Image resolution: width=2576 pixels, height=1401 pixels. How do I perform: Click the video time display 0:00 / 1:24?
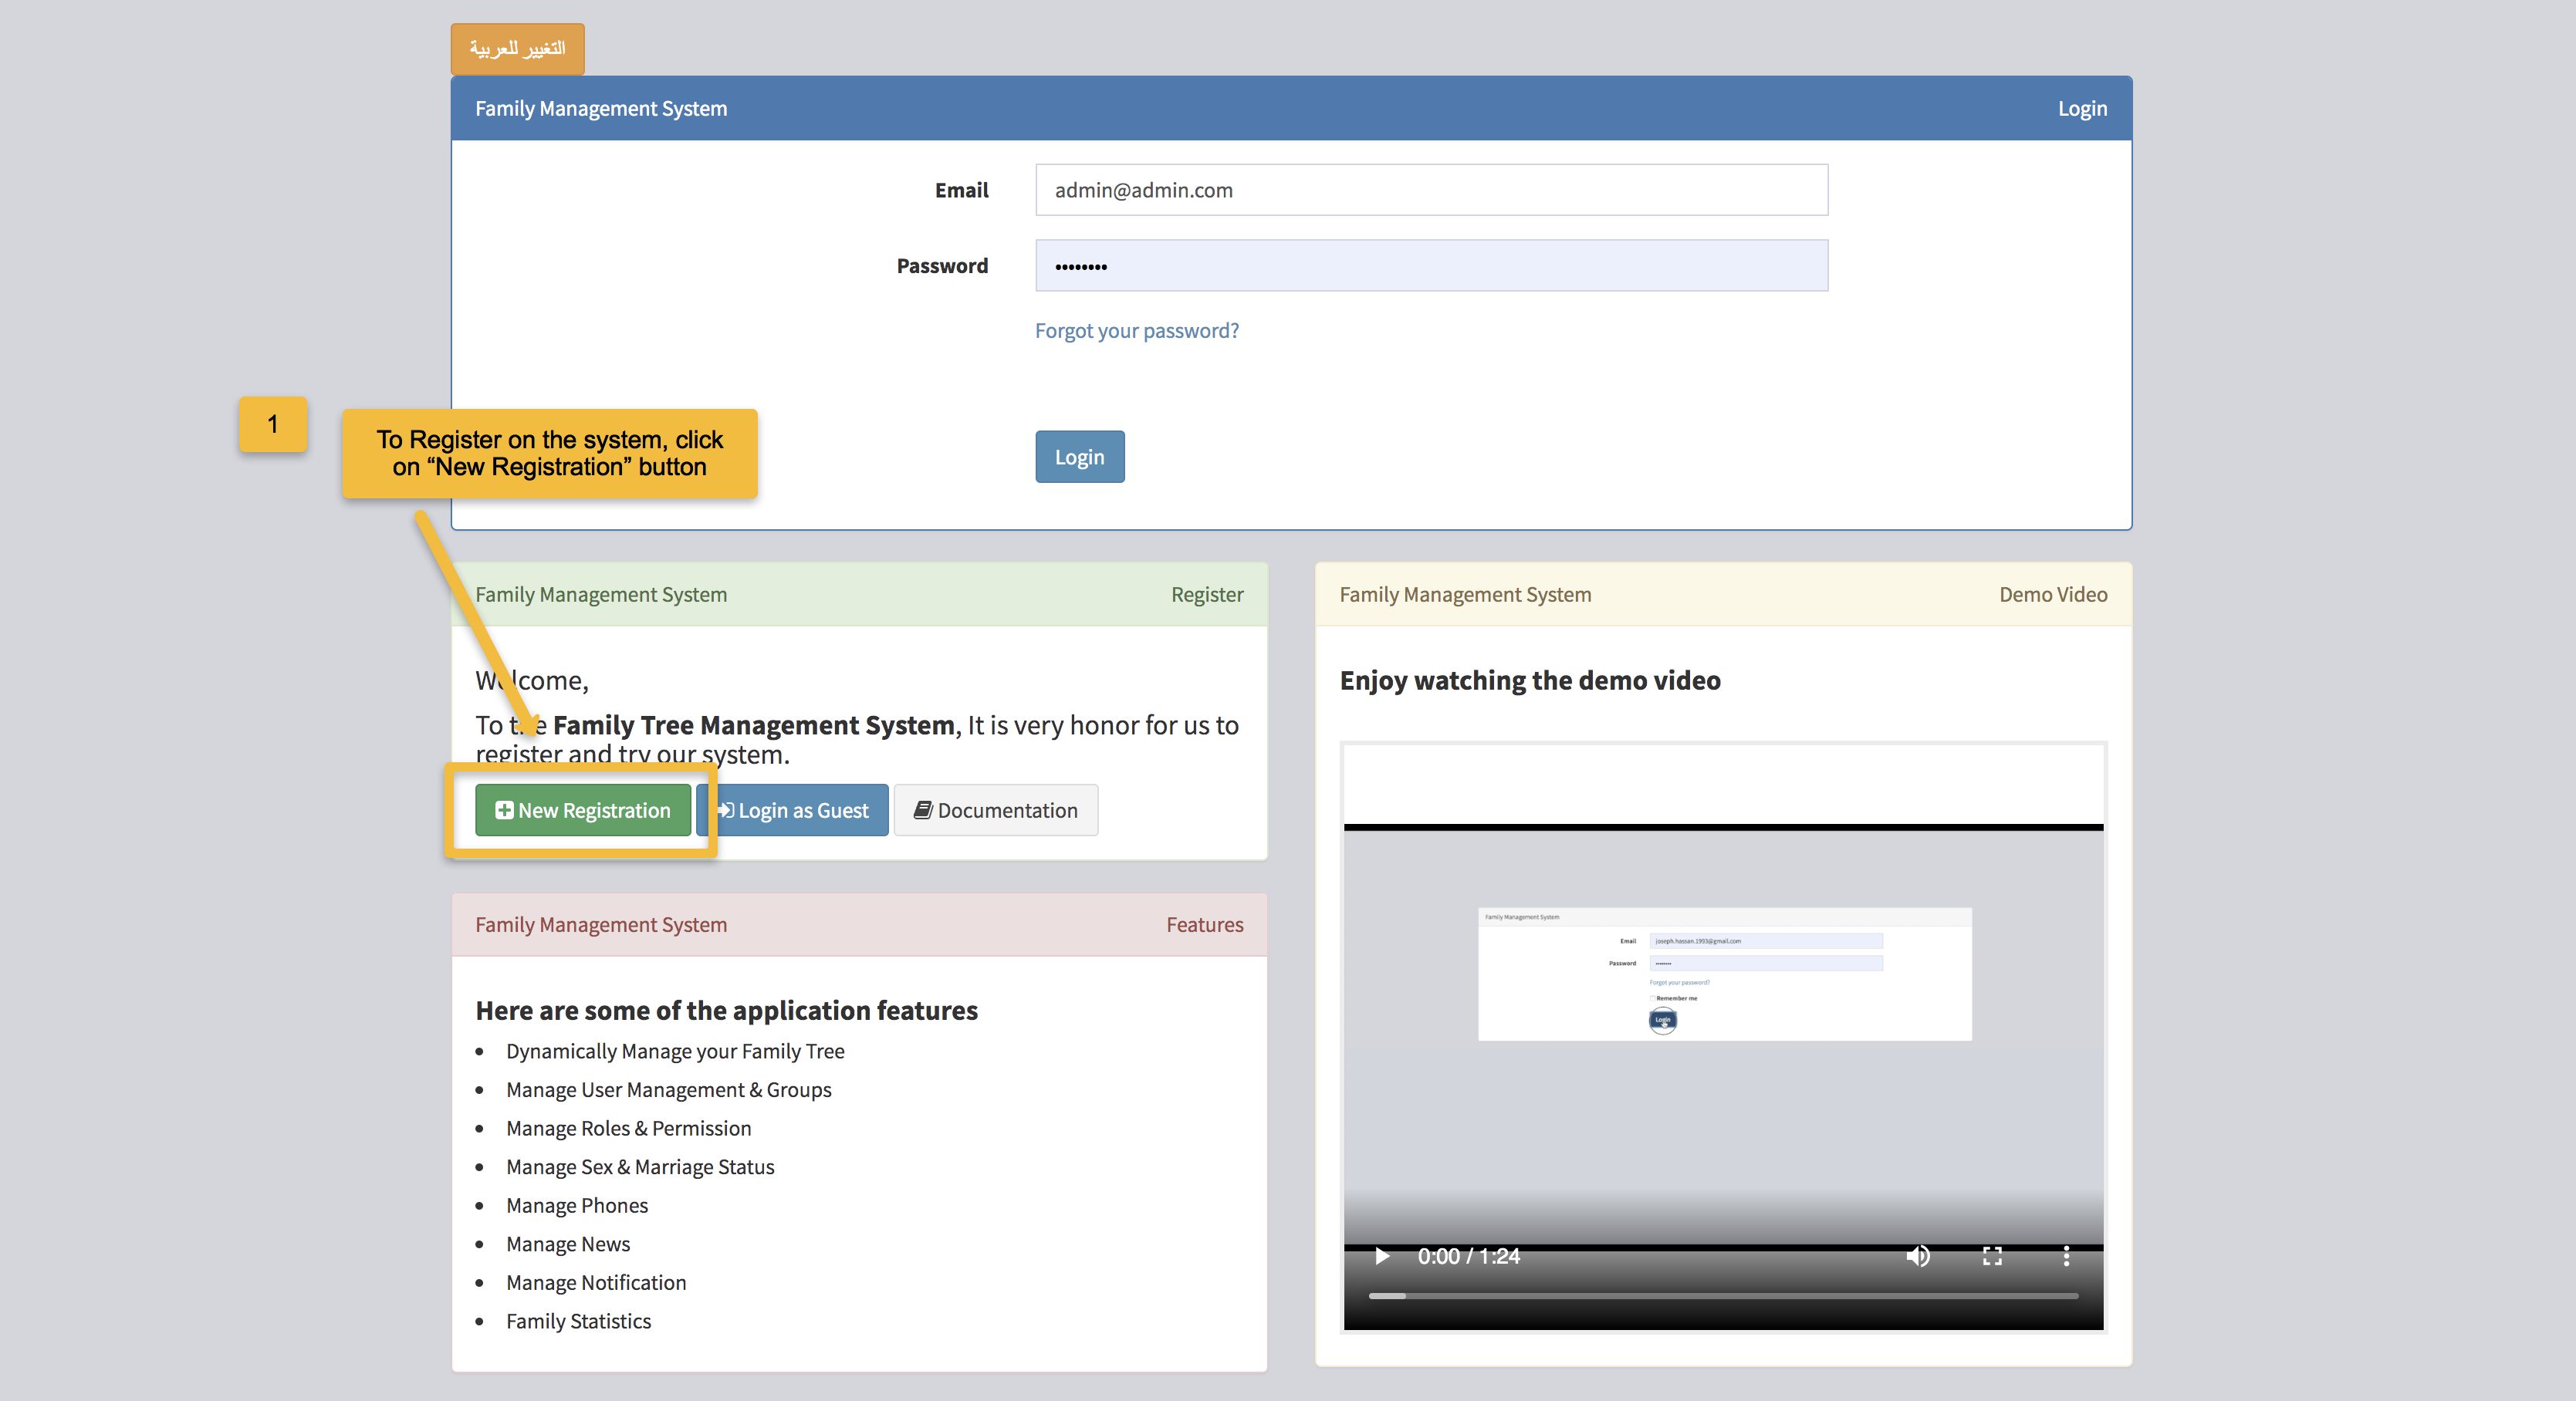1468,1256
